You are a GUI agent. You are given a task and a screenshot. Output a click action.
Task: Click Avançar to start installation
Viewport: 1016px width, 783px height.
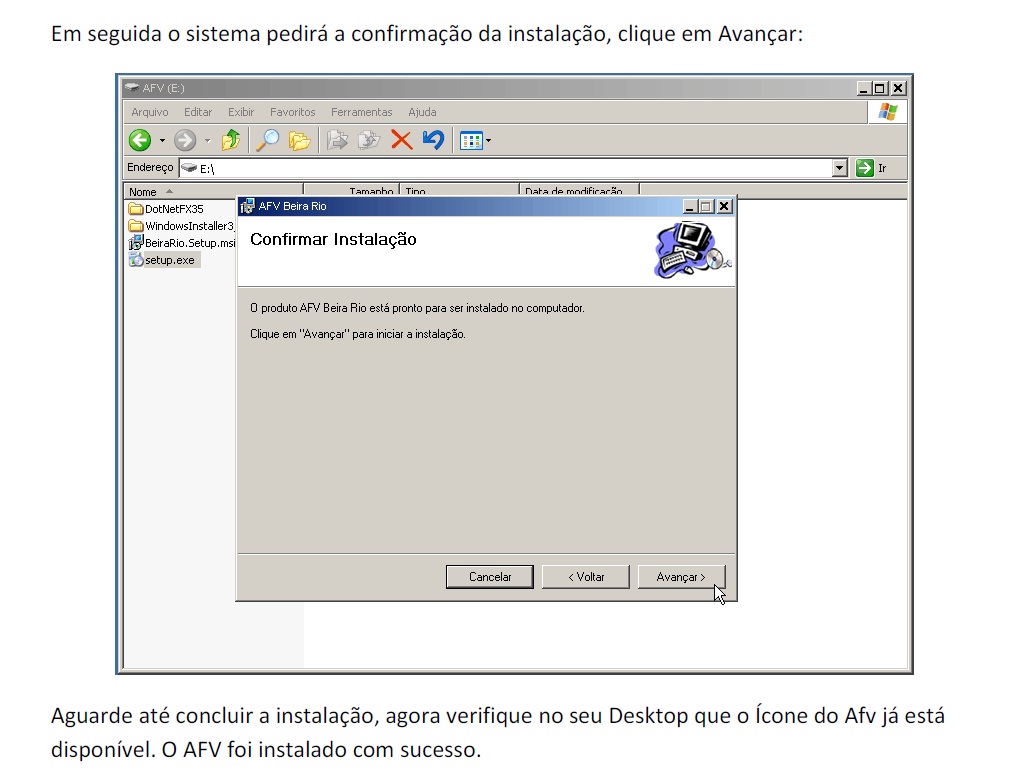coord(681,577)
